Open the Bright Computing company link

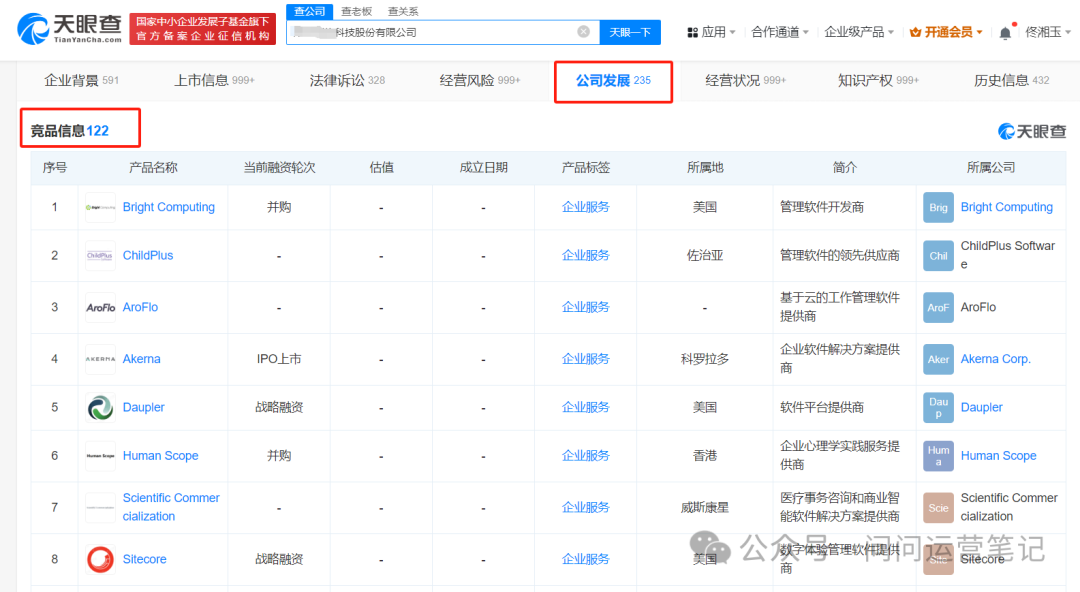[x=1007, y=207]
